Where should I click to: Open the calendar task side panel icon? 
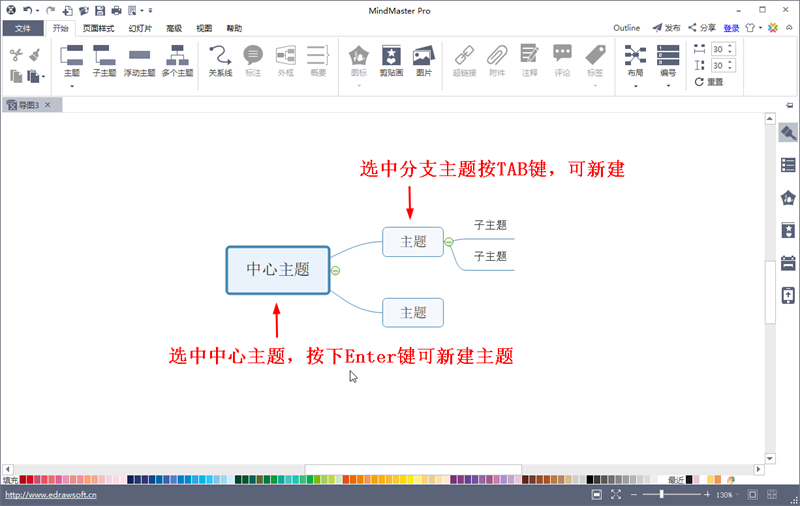pyautogui.click(x=788, y=263)
